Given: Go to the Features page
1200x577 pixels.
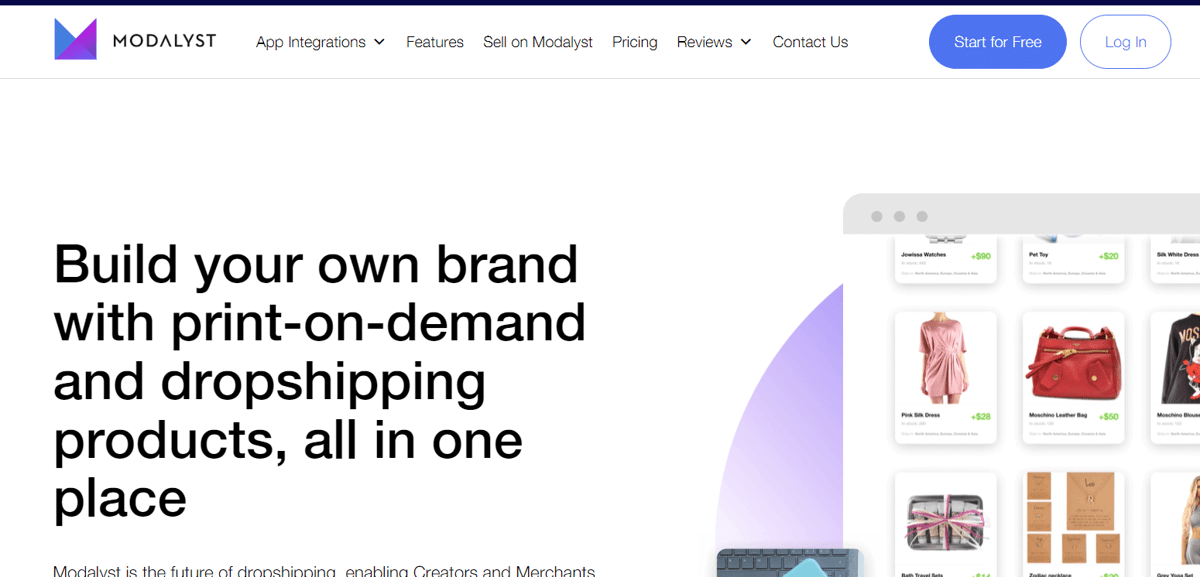Looking at the screenshot, I should coord(435,42).
